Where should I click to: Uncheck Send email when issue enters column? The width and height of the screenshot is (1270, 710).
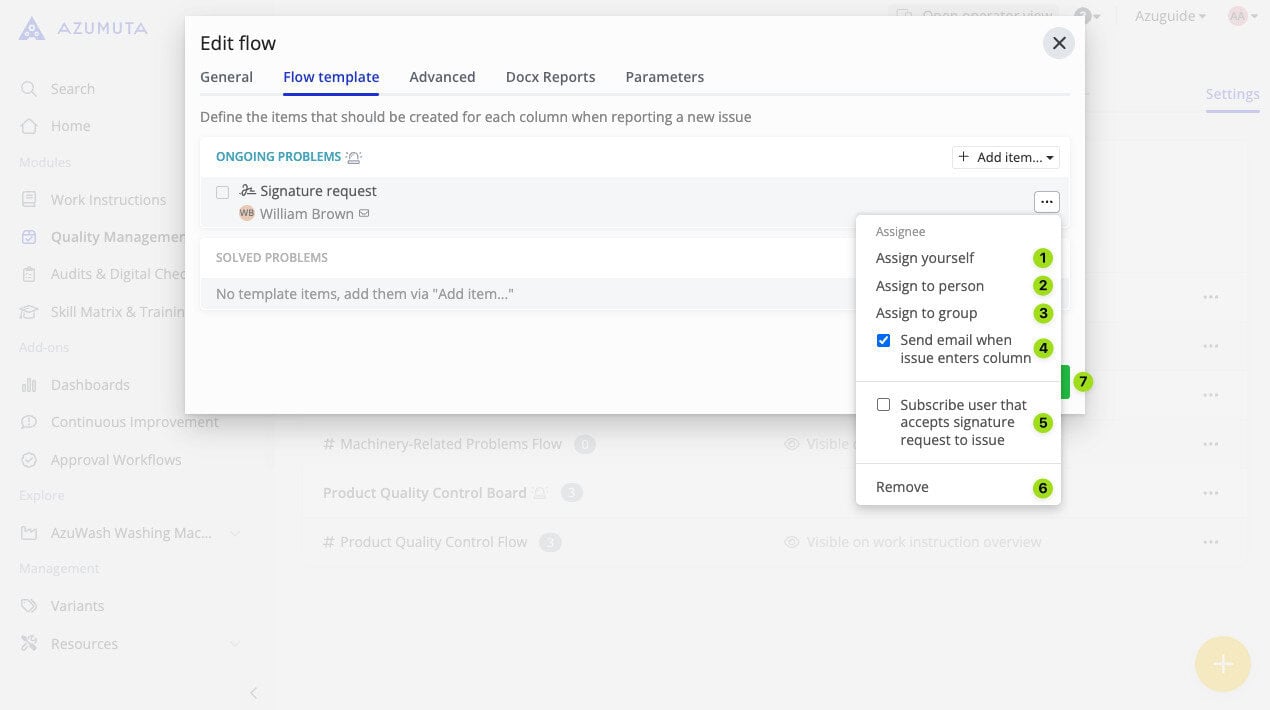coord(883,341)
